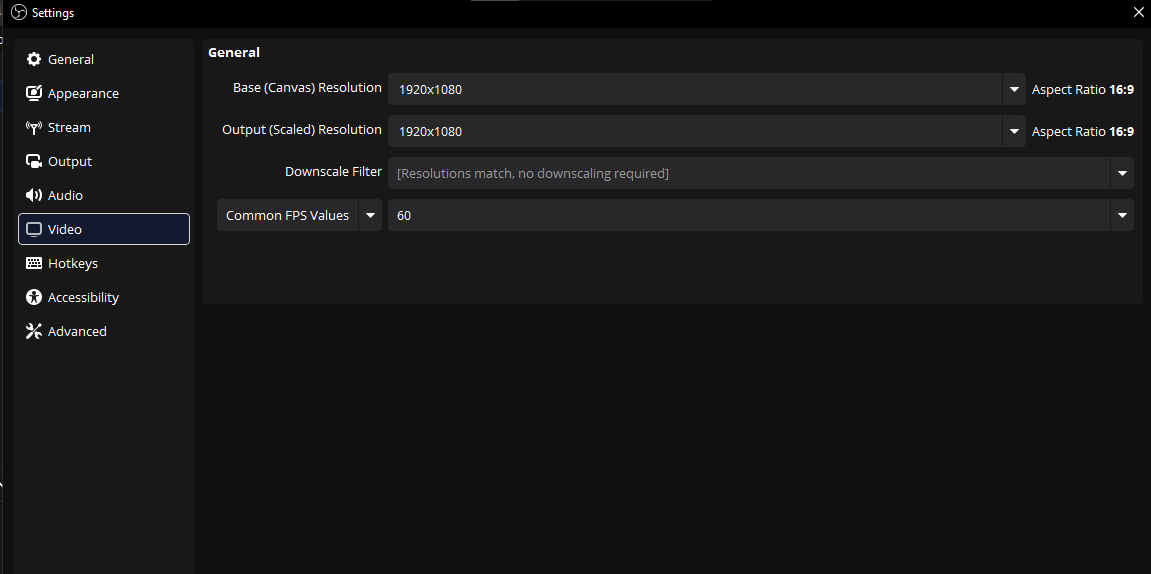Click the Output (Scaled) Resolution label
The image size is (1151, 574).
302,129
